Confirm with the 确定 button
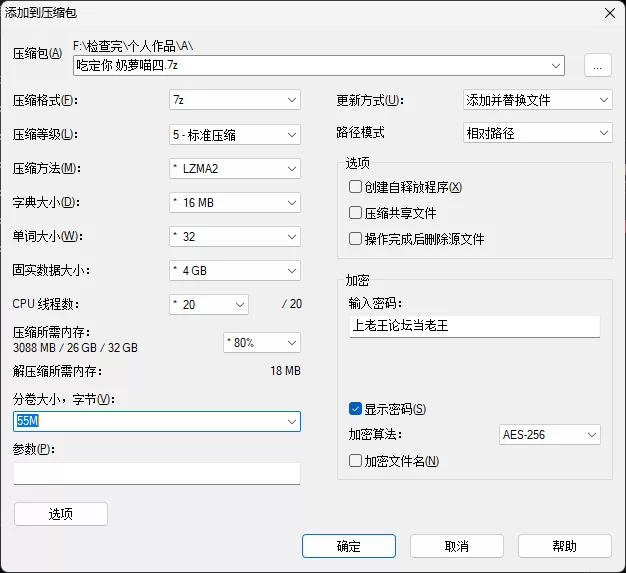Viewport: 626px width, 573px height. 349,546
